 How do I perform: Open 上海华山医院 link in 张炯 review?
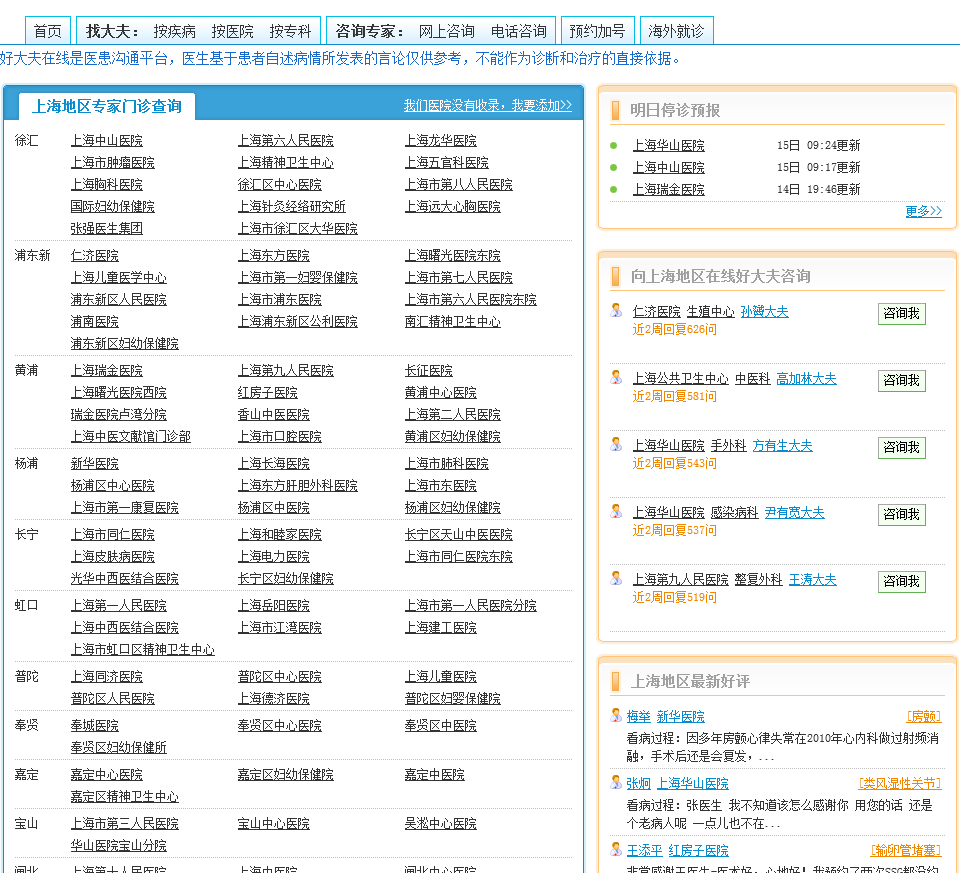point(693,784)
